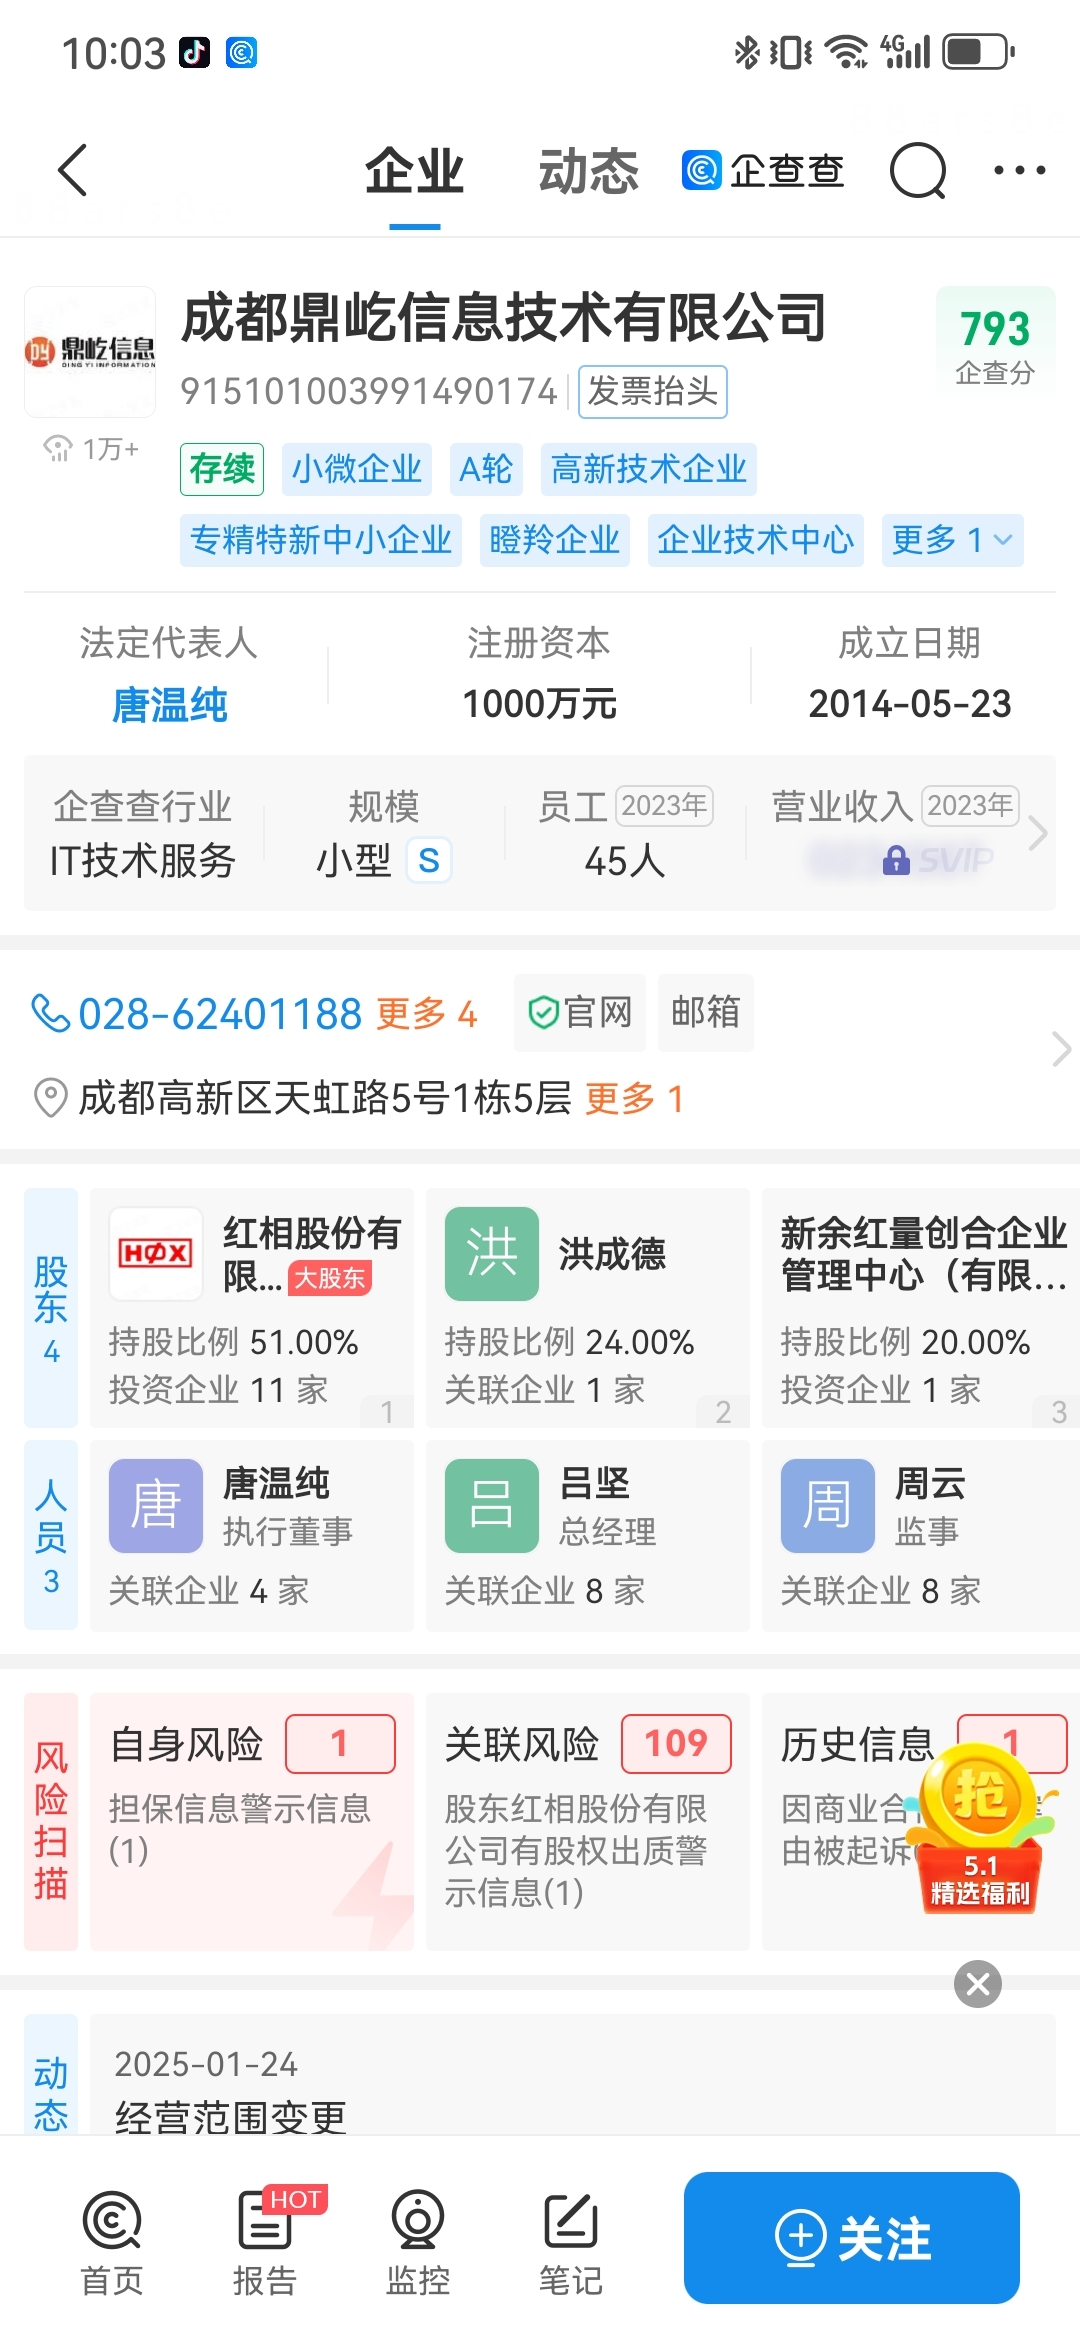Open legal representative 唐温纯 link
The image size is (1080, 2340).
pos(170,705)
